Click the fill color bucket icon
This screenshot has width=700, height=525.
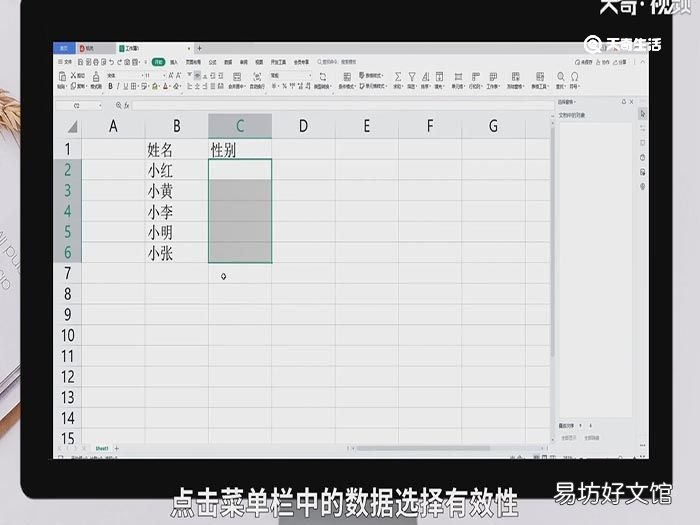pyautogui.click(x=154, y=86)
